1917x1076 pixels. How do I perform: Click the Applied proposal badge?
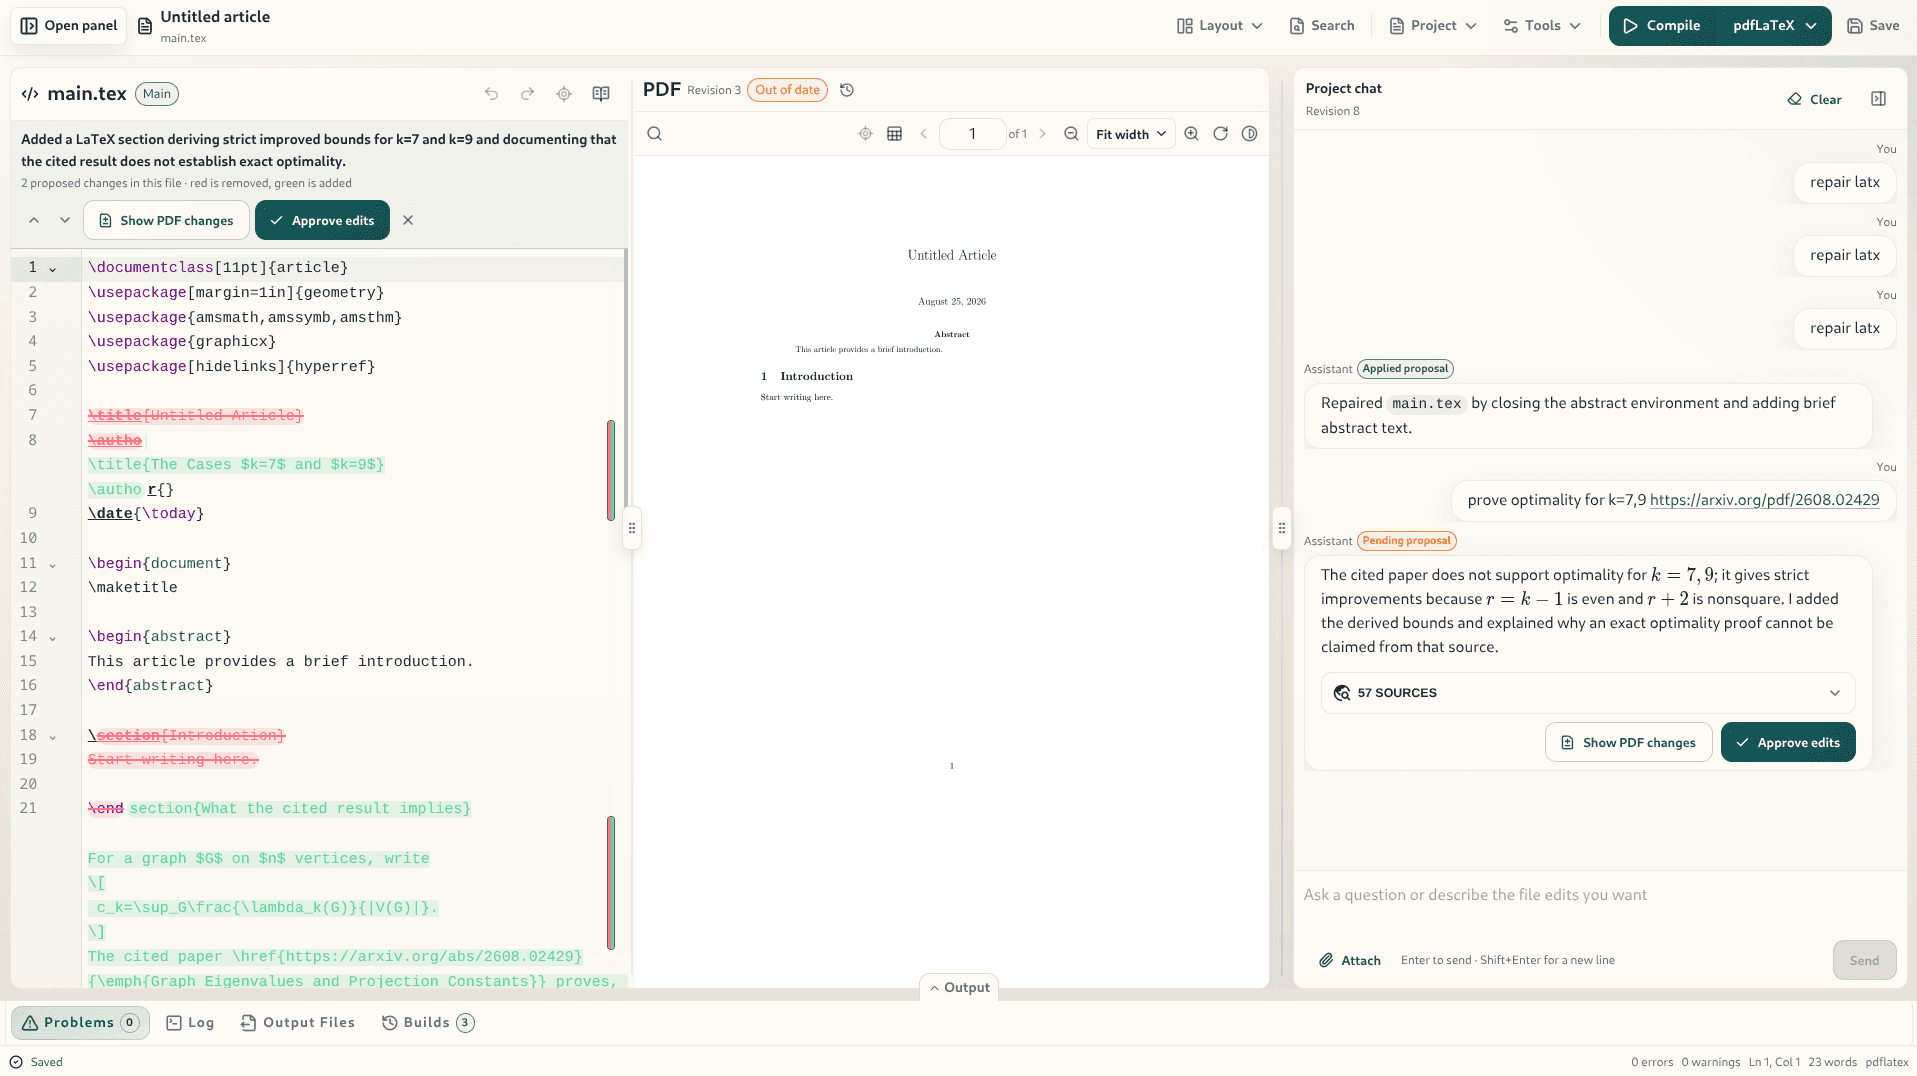(1405, 369)
